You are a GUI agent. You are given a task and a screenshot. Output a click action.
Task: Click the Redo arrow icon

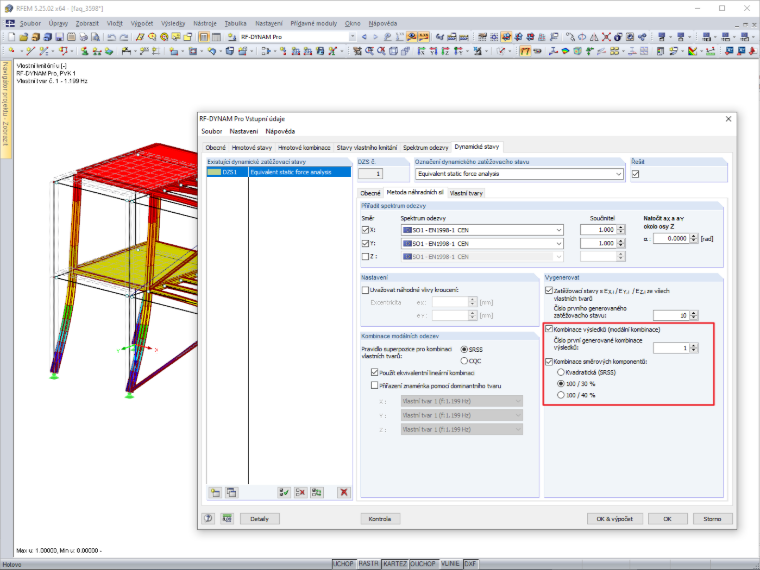point(124,37)
